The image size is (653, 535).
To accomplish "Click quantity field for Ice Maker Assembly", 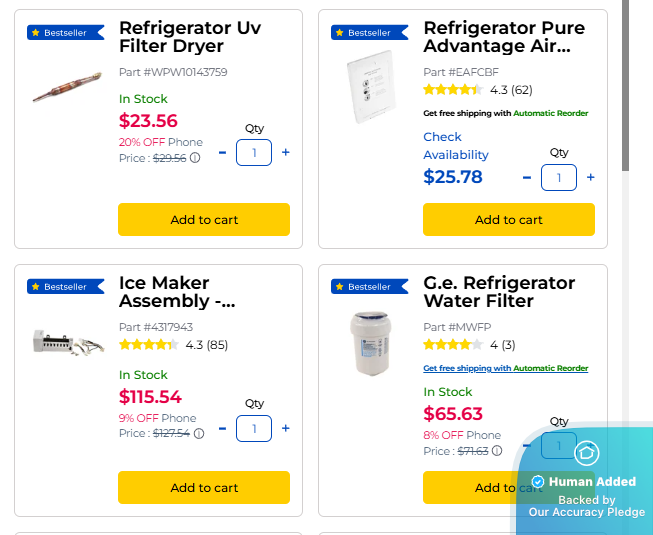I will 254,429.
